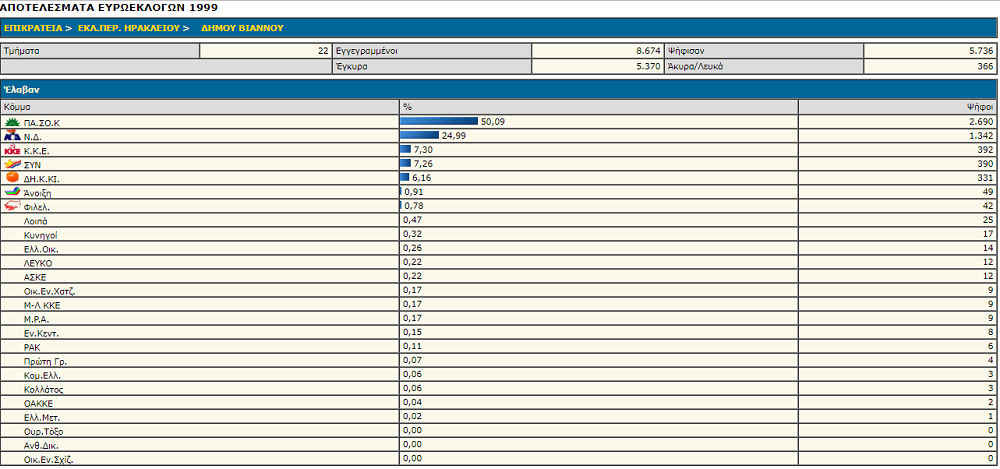Click the Κόμμα column header
The height and width of the screenshot is (469, 1000).
click(18, 106)
